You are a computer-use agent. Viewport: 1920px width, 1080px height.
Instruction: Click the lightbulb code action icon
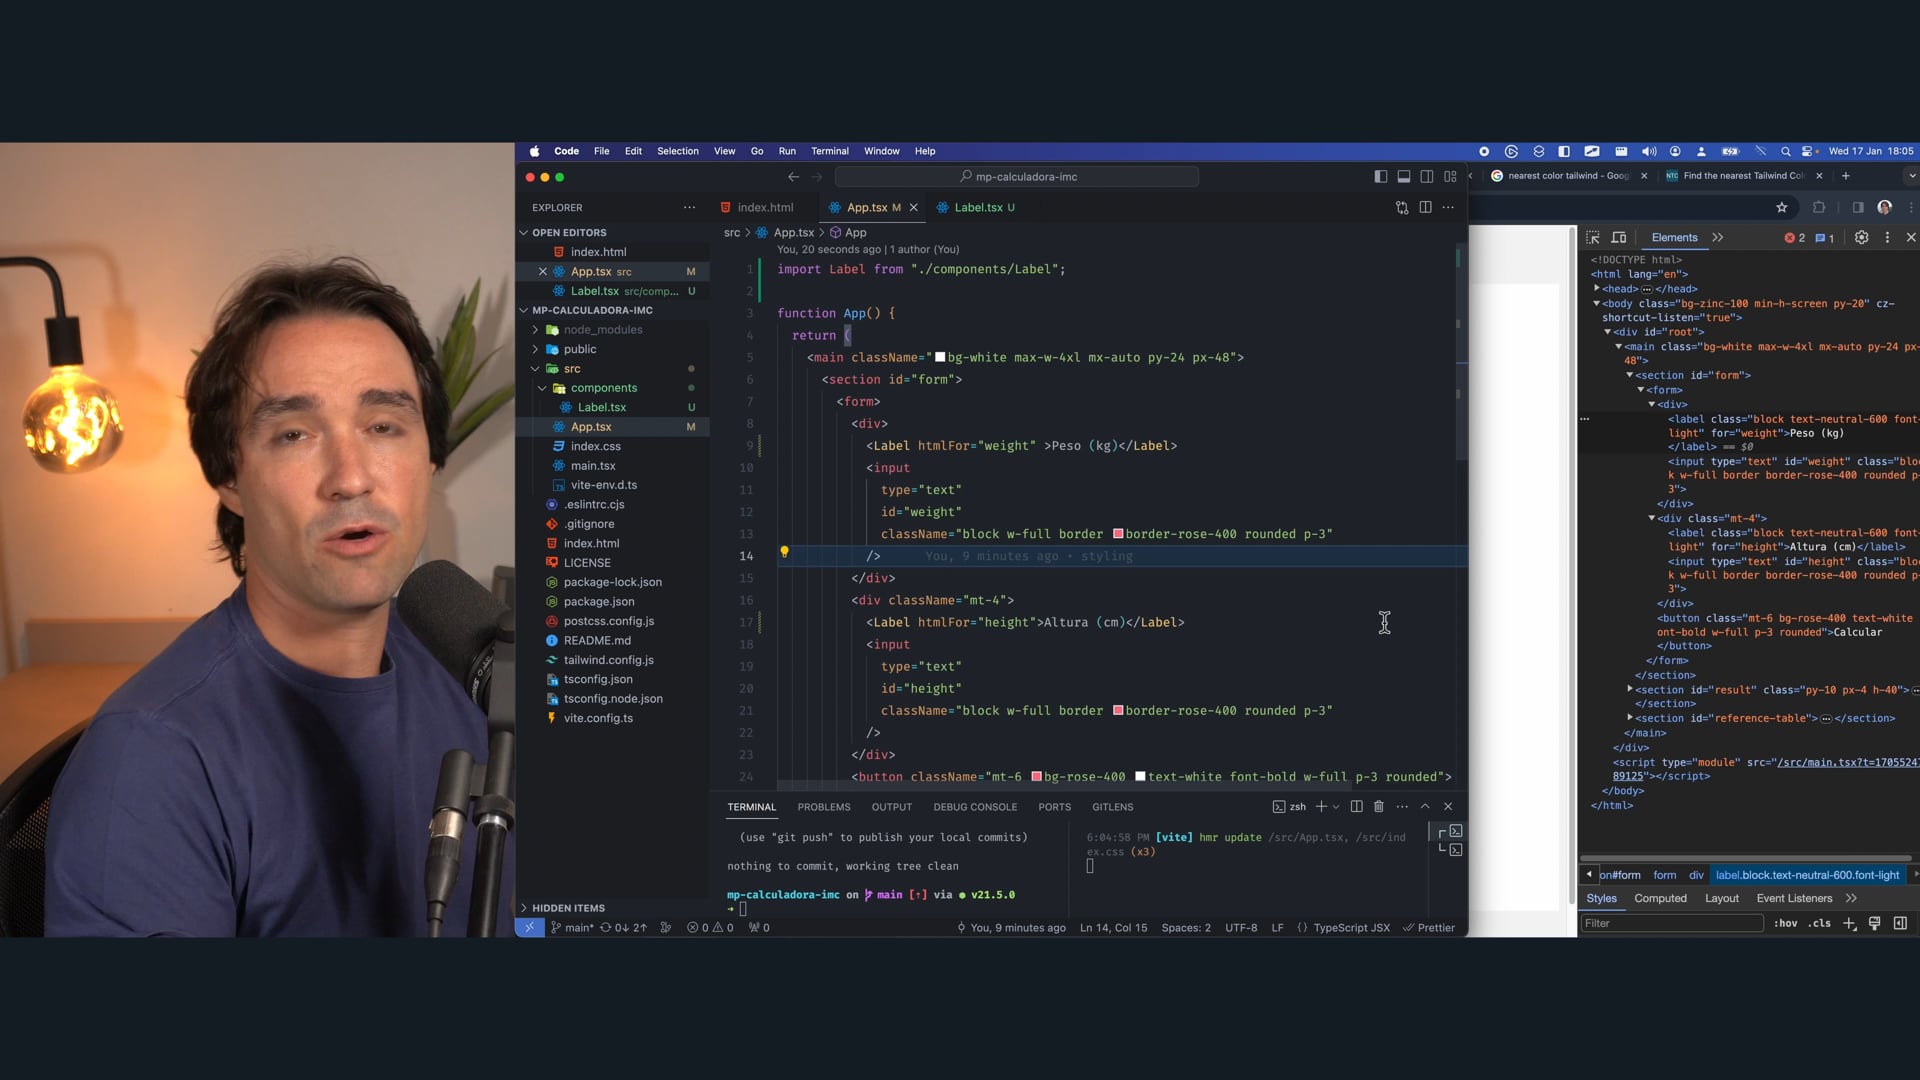tap(784, 552)
